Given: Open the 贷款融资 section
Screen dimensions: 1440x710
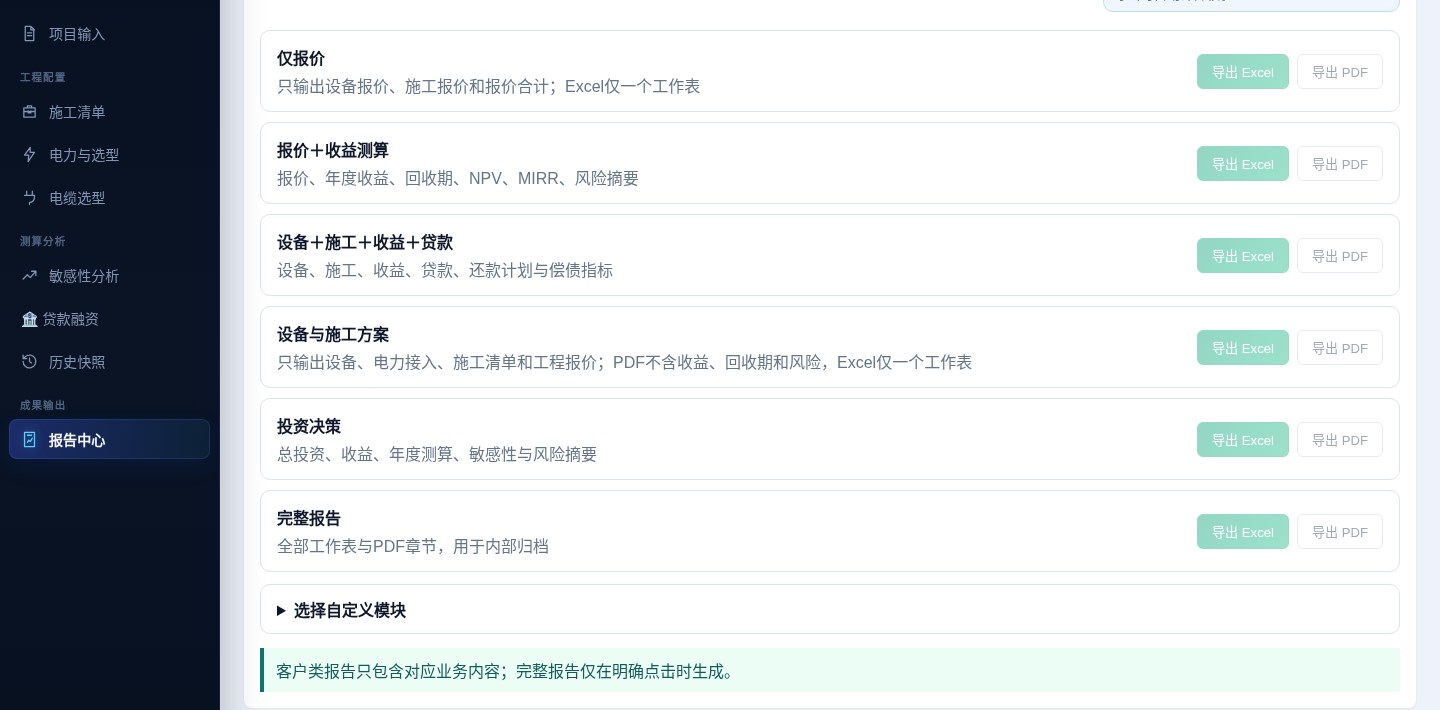Looking at the screenshot, I should coord(110,319).
